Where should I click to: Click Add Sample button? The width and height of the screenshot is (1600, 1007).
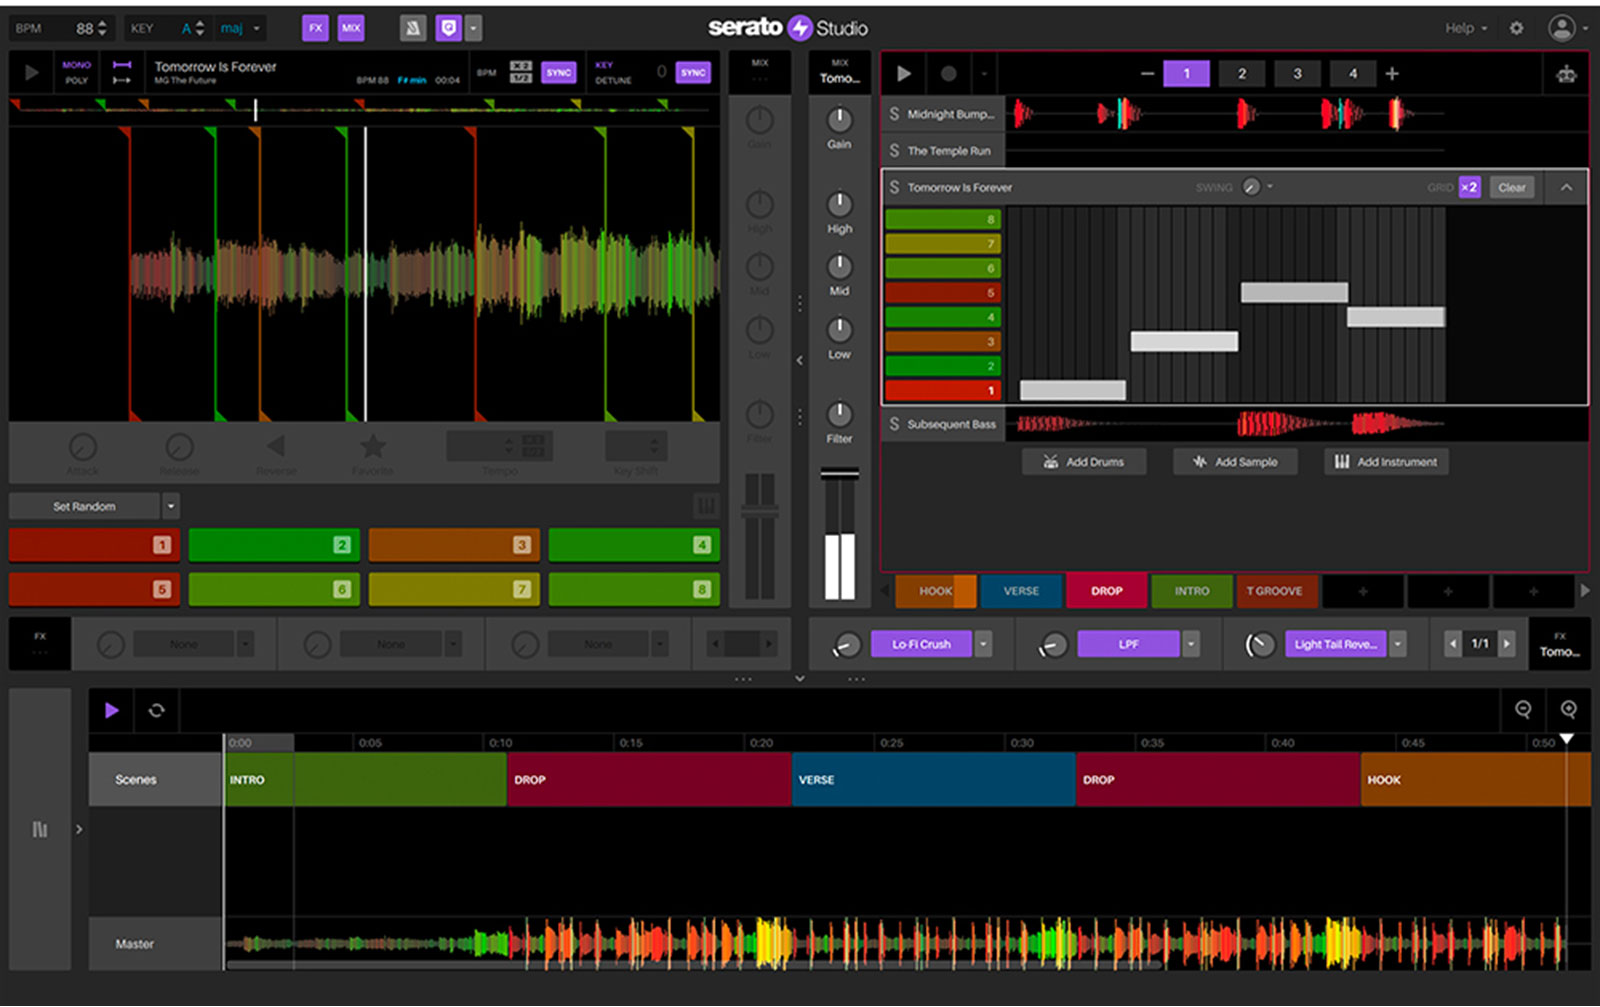[x=1236, y=462]
